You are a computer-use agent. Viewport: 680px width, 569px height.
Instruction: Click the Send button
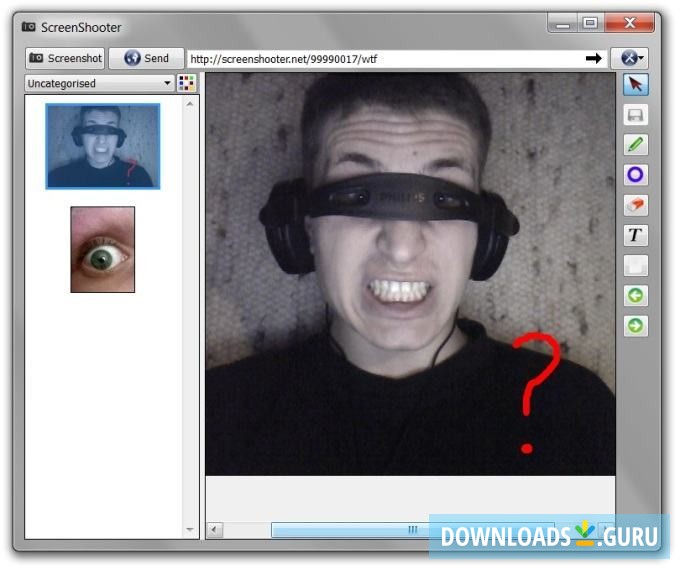147,59
